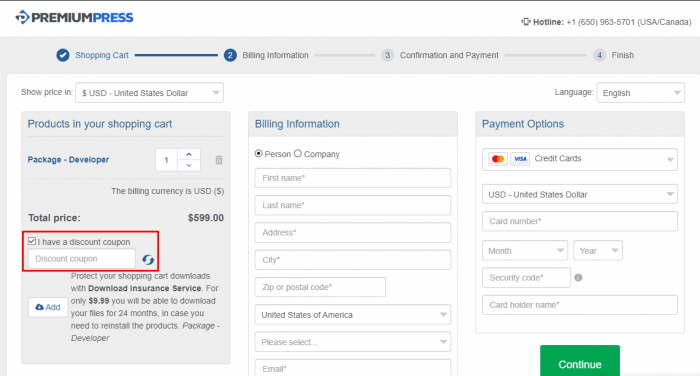Click the $599.00 total price value
This screenshot has height=376, width=700.
[x=206, y=218]
